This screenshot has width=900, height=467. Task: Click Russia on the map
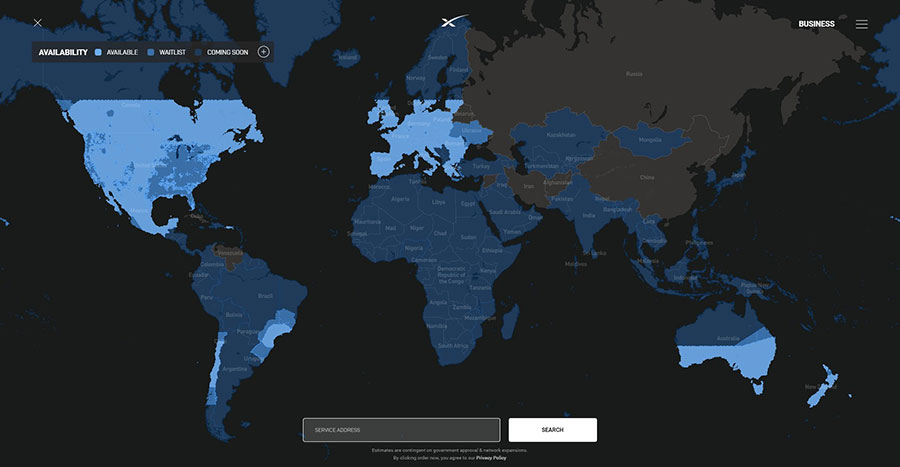point(633,74)
